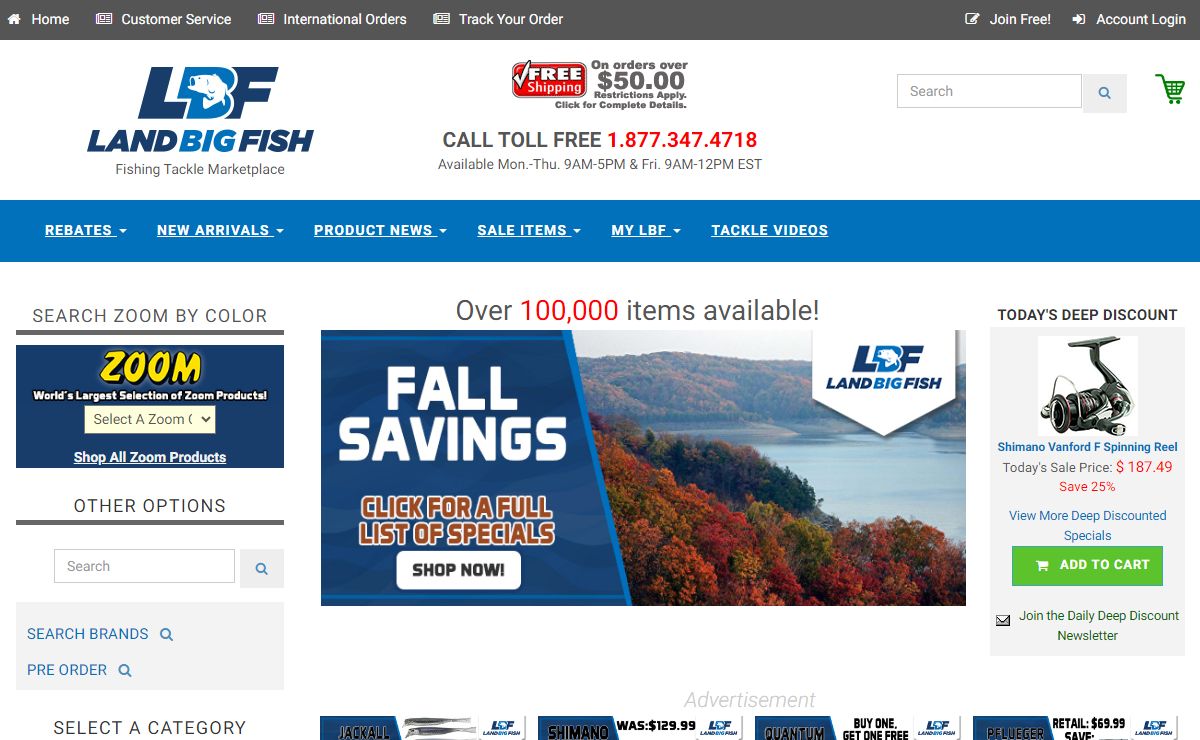Image resolution: width=1200 pixels, height=740 pixels.
Task: Click the Fall Savings Shop Now banner
Action: tap(643, 468)
